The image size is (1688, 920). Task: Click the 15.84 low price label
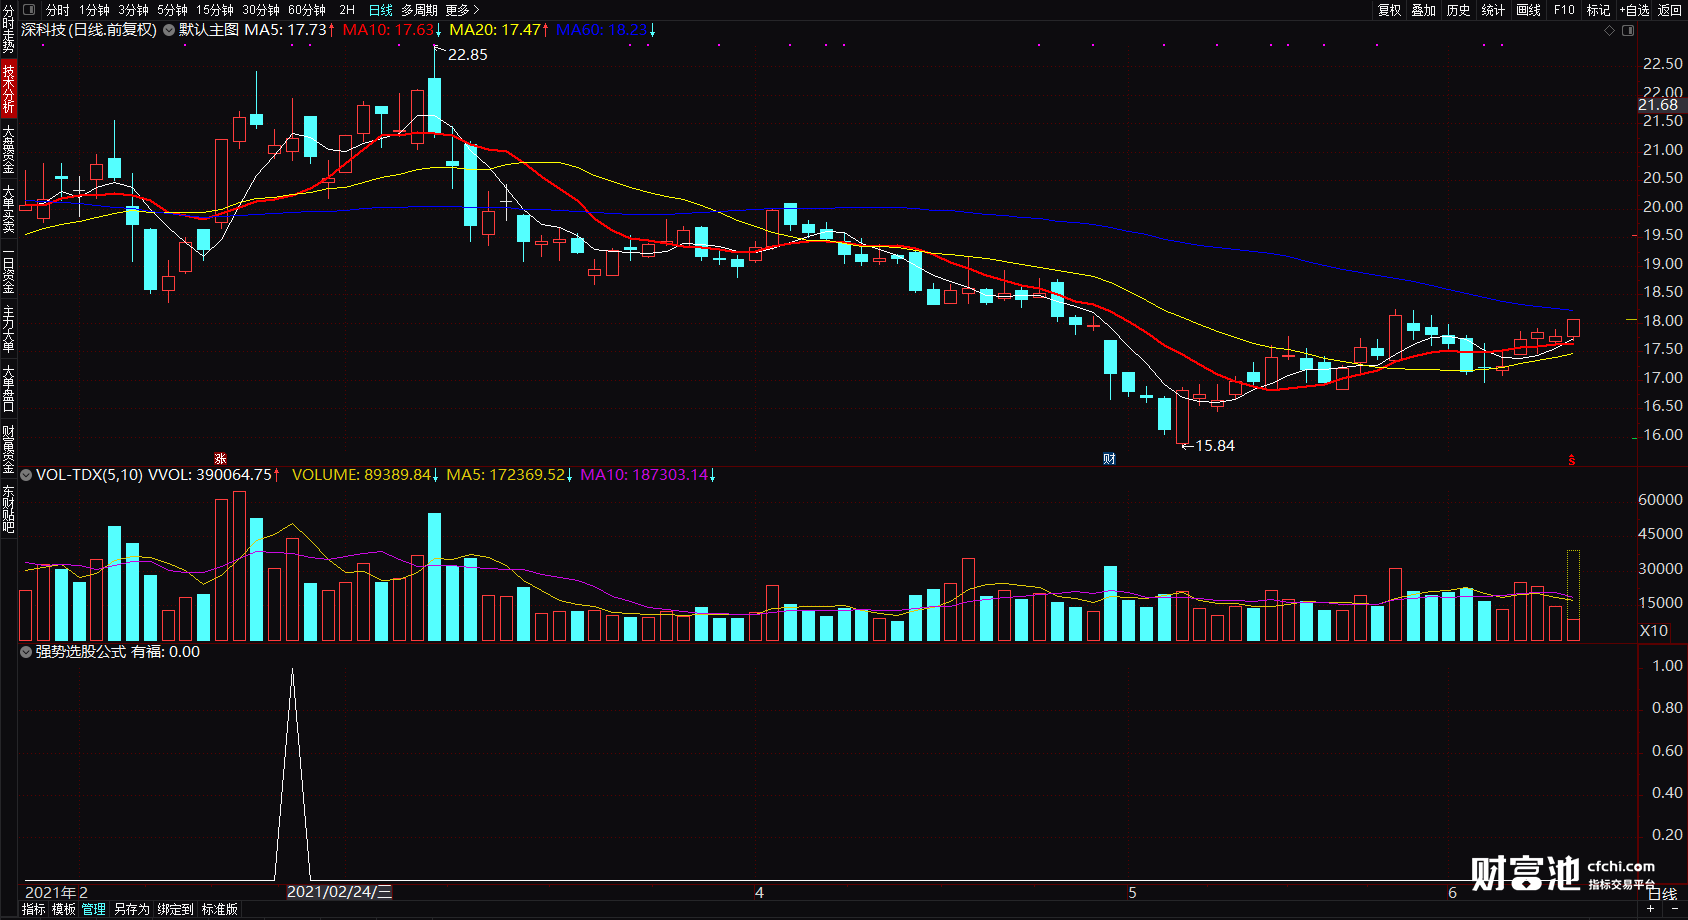point(1215,446)
